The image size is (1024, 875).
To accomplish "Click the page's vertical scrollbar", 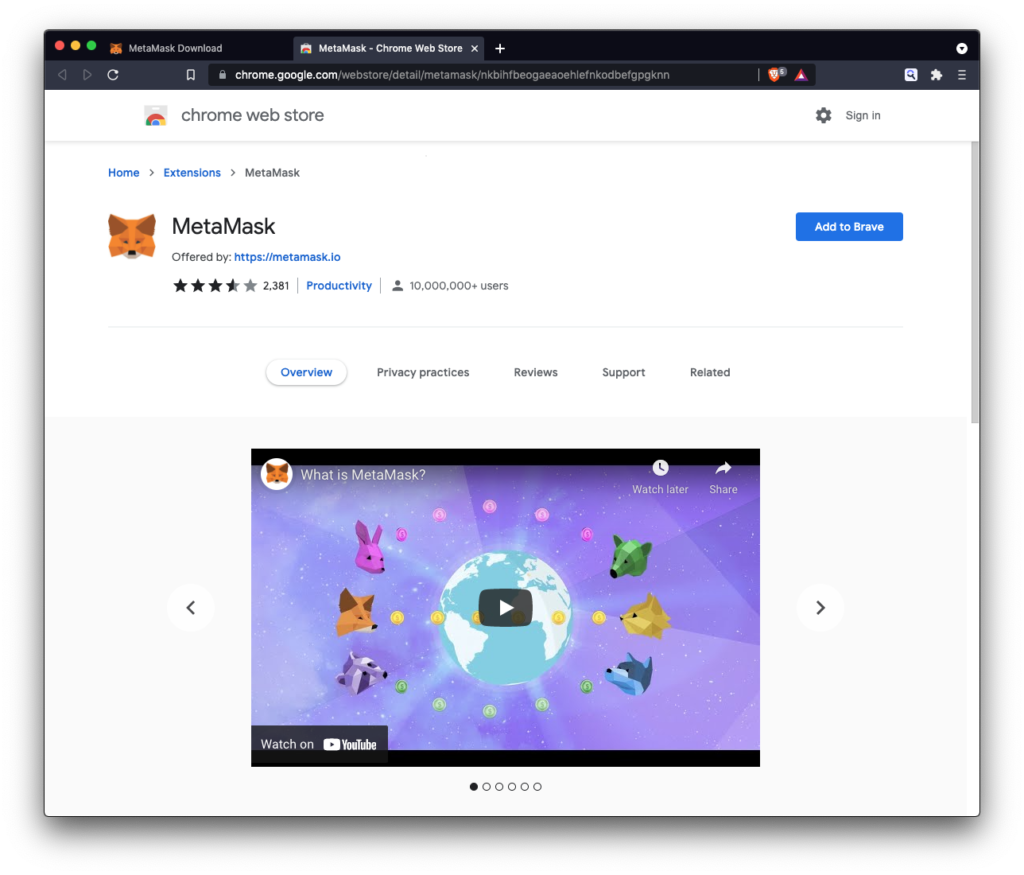I will (975, 280).
